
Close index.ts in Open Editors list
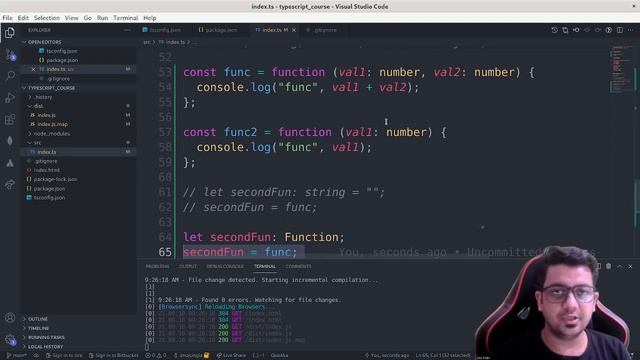[33, 69]
